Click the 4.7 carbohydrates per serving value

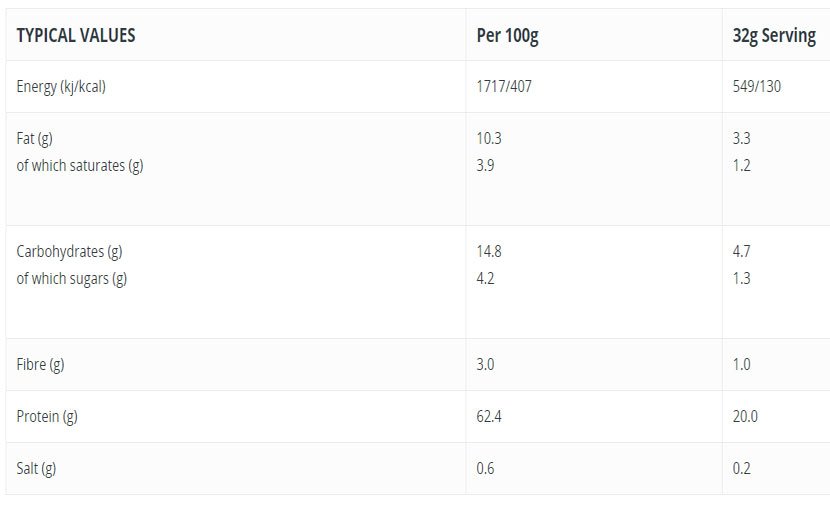pos(741,252)
